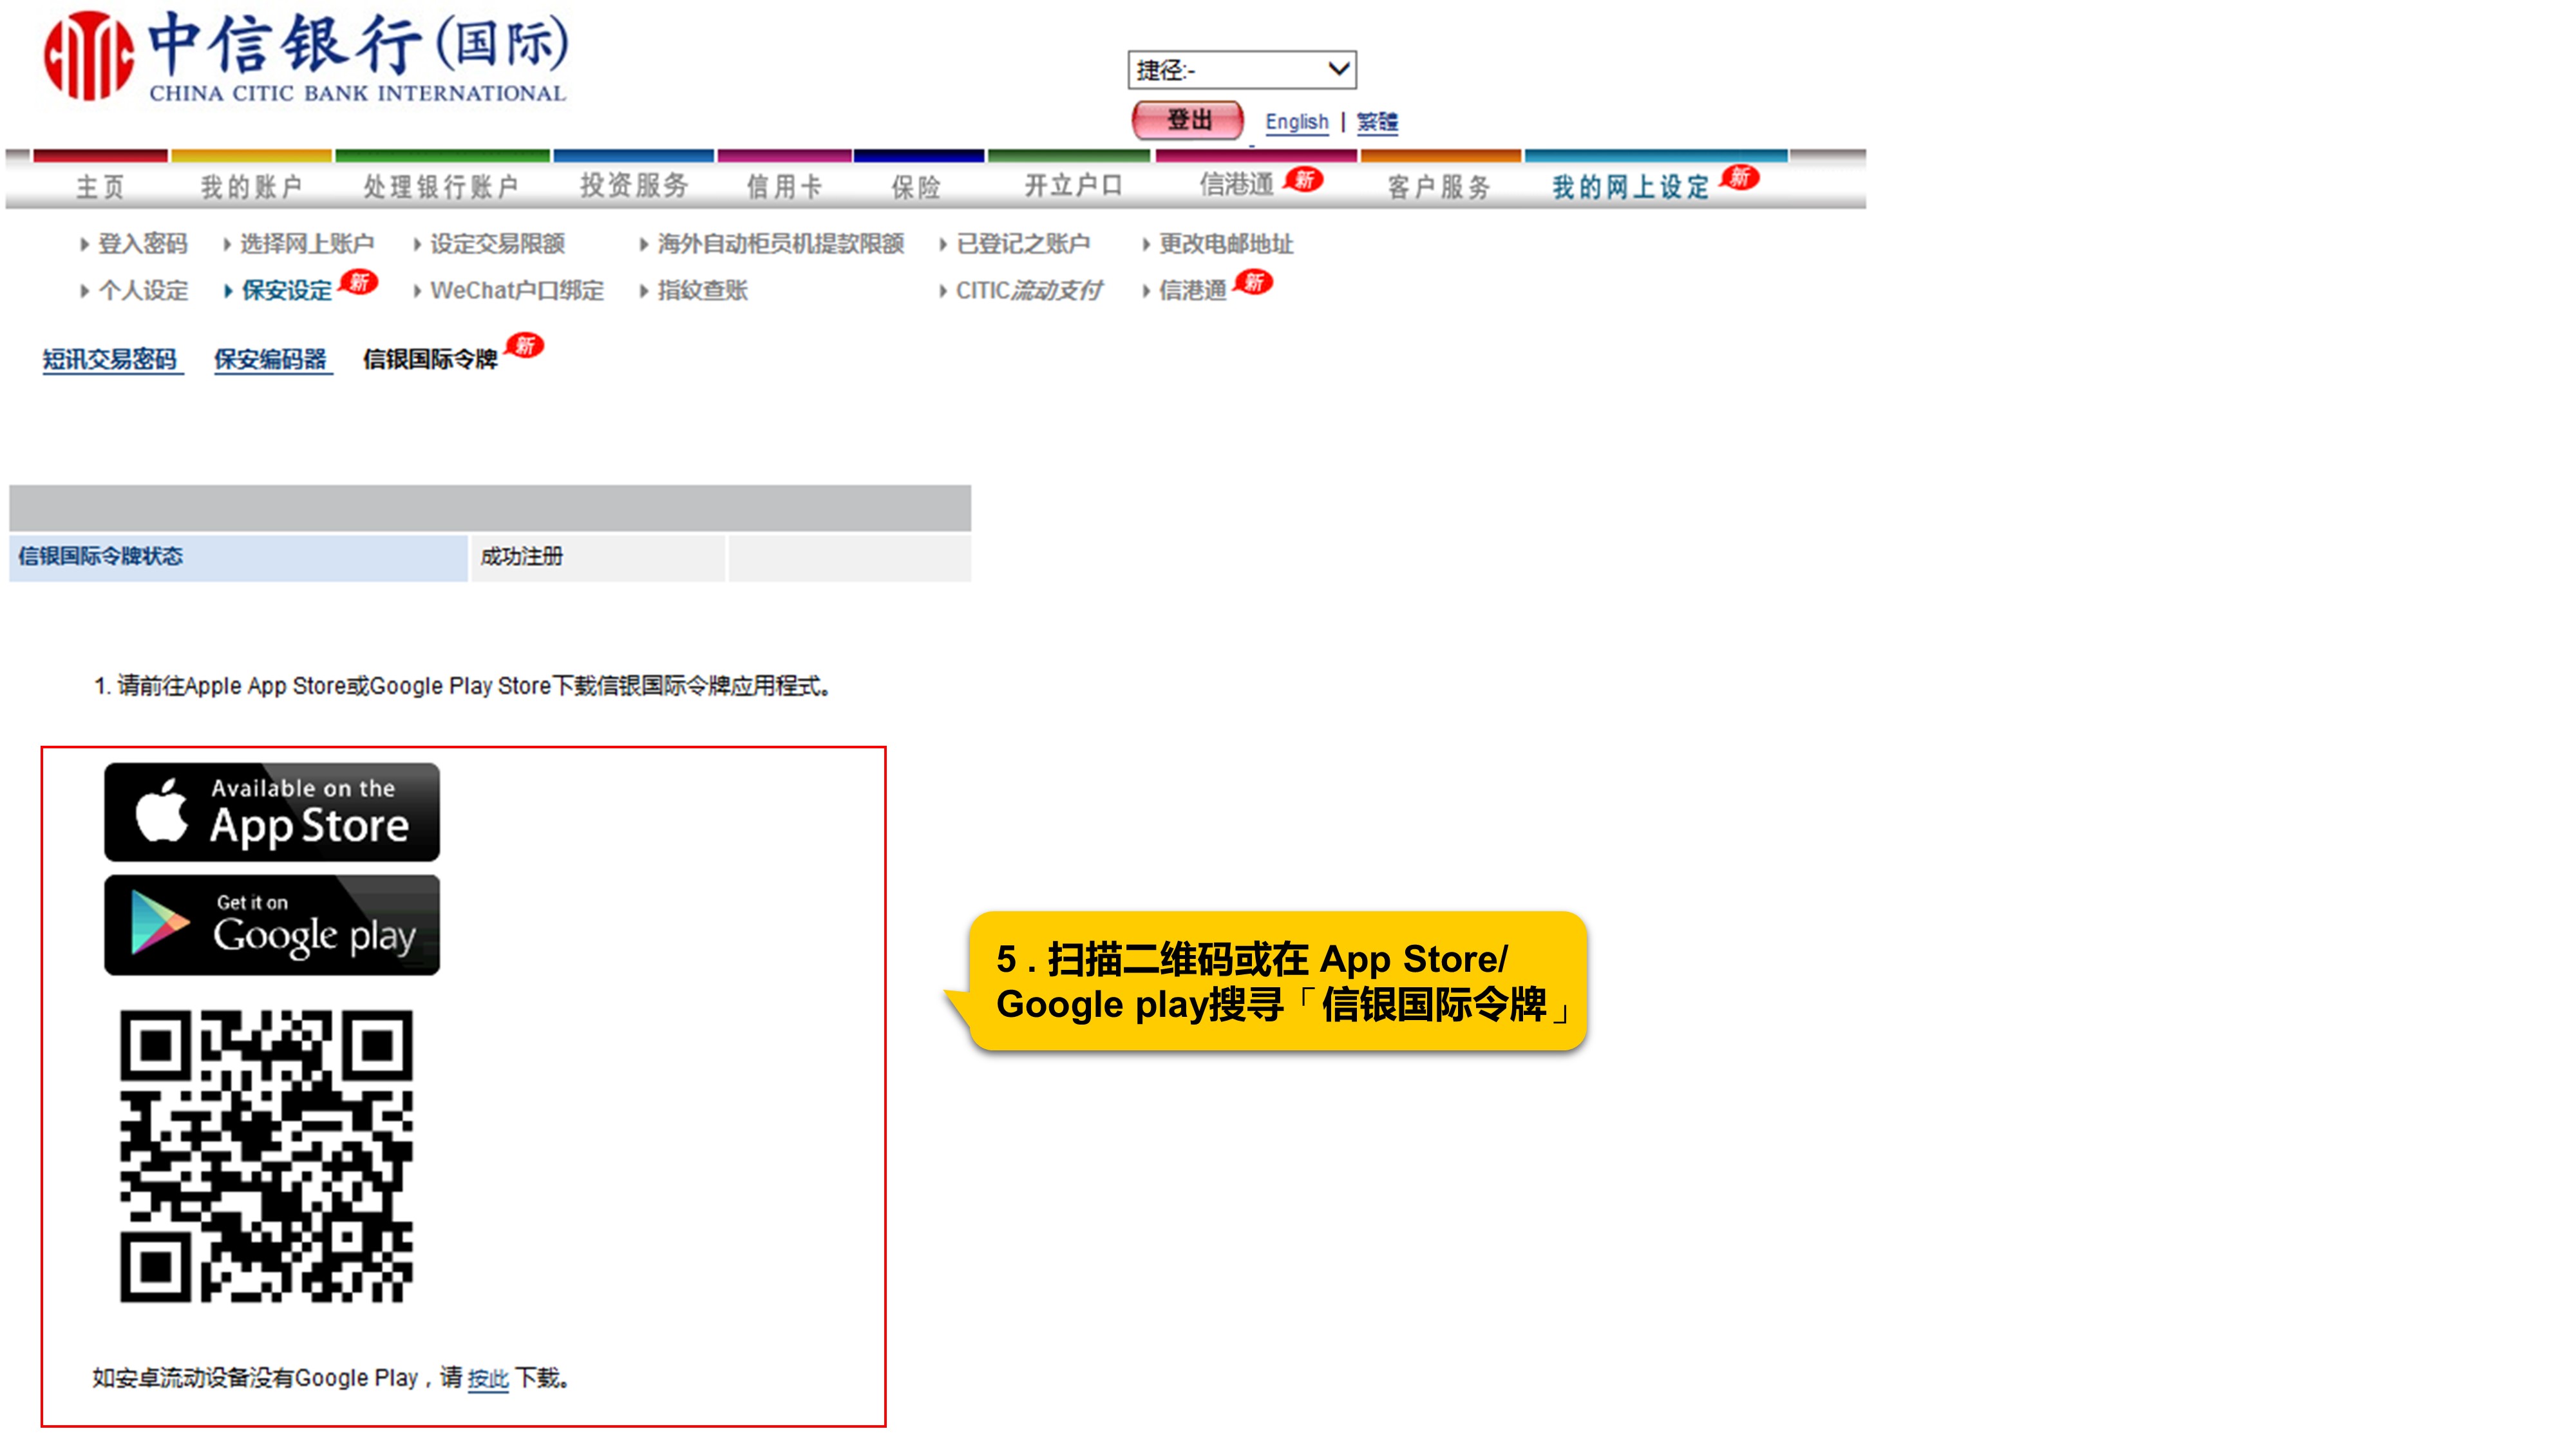Switch language to English
Screen dimensions: 2576x1449
(1296, 122)
